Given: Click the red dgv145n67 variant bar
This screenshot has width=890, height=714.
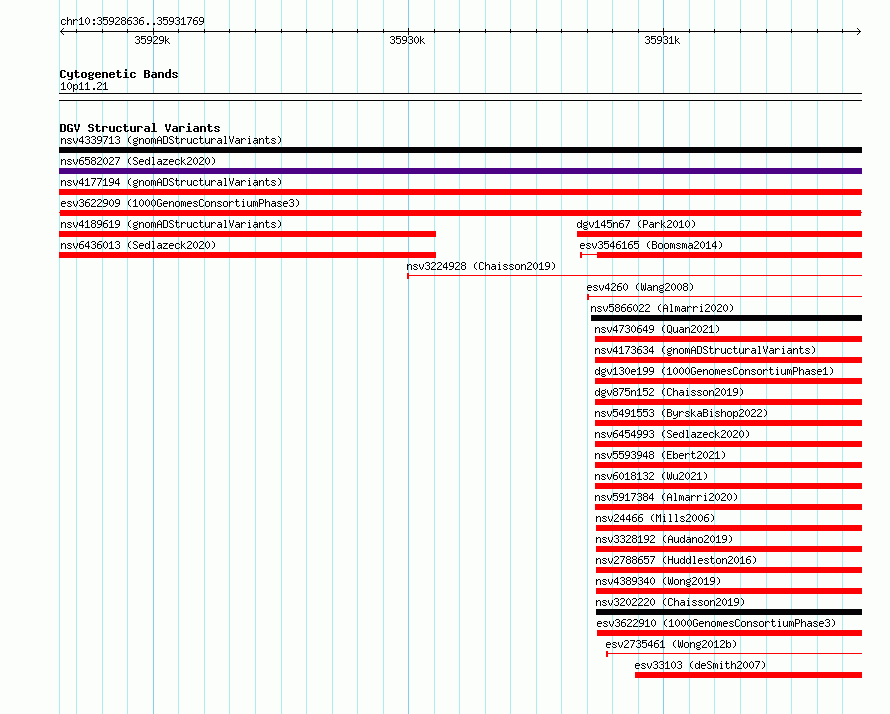Looking at the screenshot, I should (x=719, y=234).
